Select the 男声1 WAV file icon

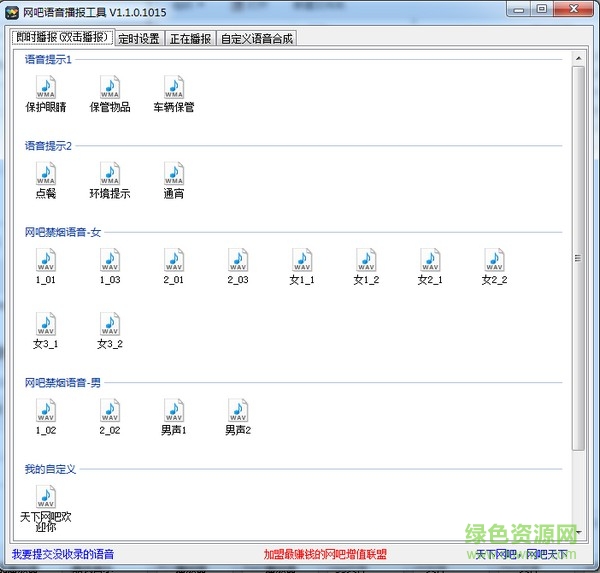coord(174,410)
